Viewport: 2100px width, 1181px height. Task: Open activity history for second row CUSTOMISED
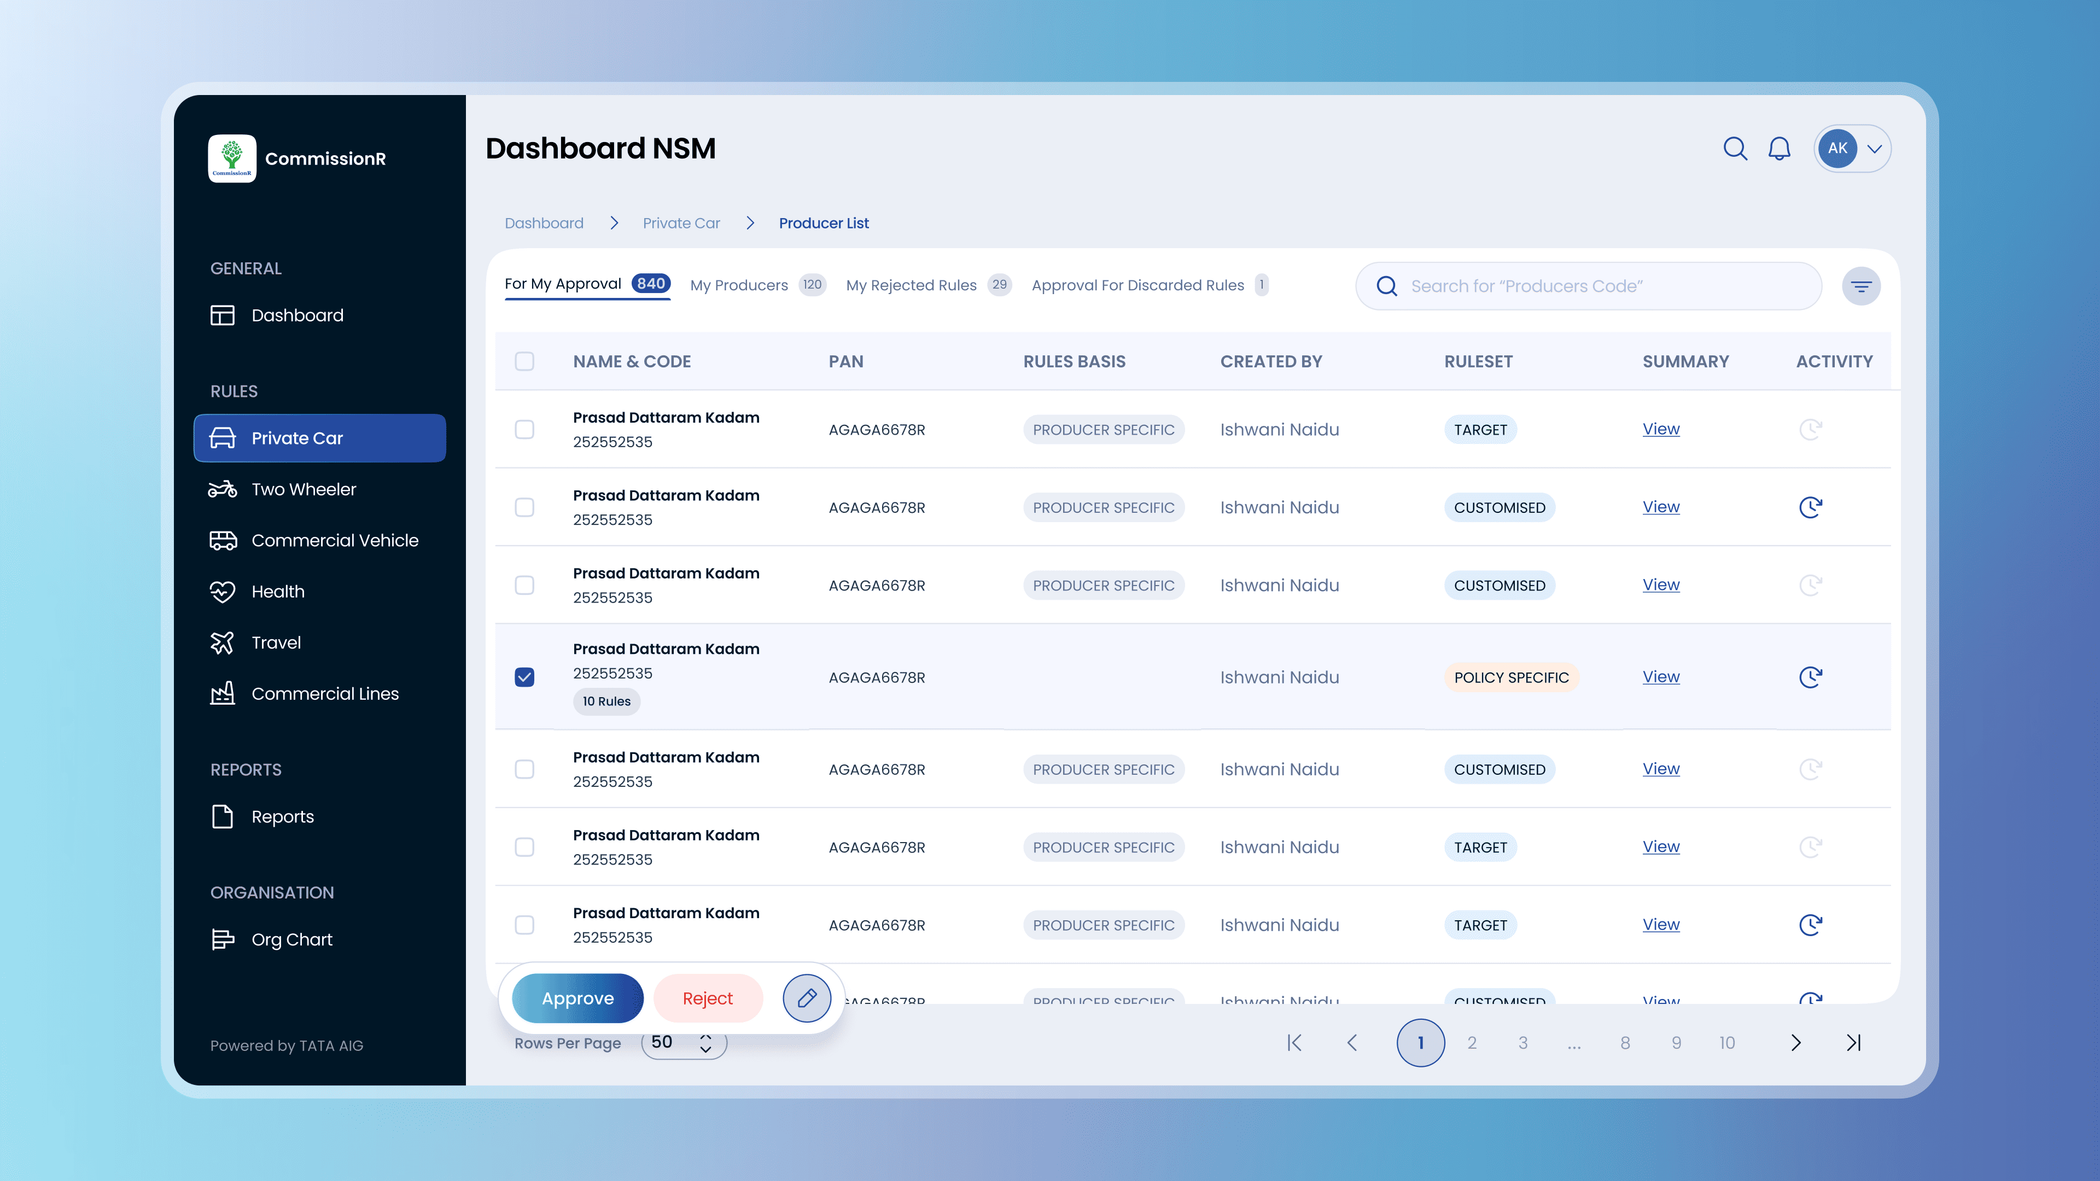tap(1810, 507)
